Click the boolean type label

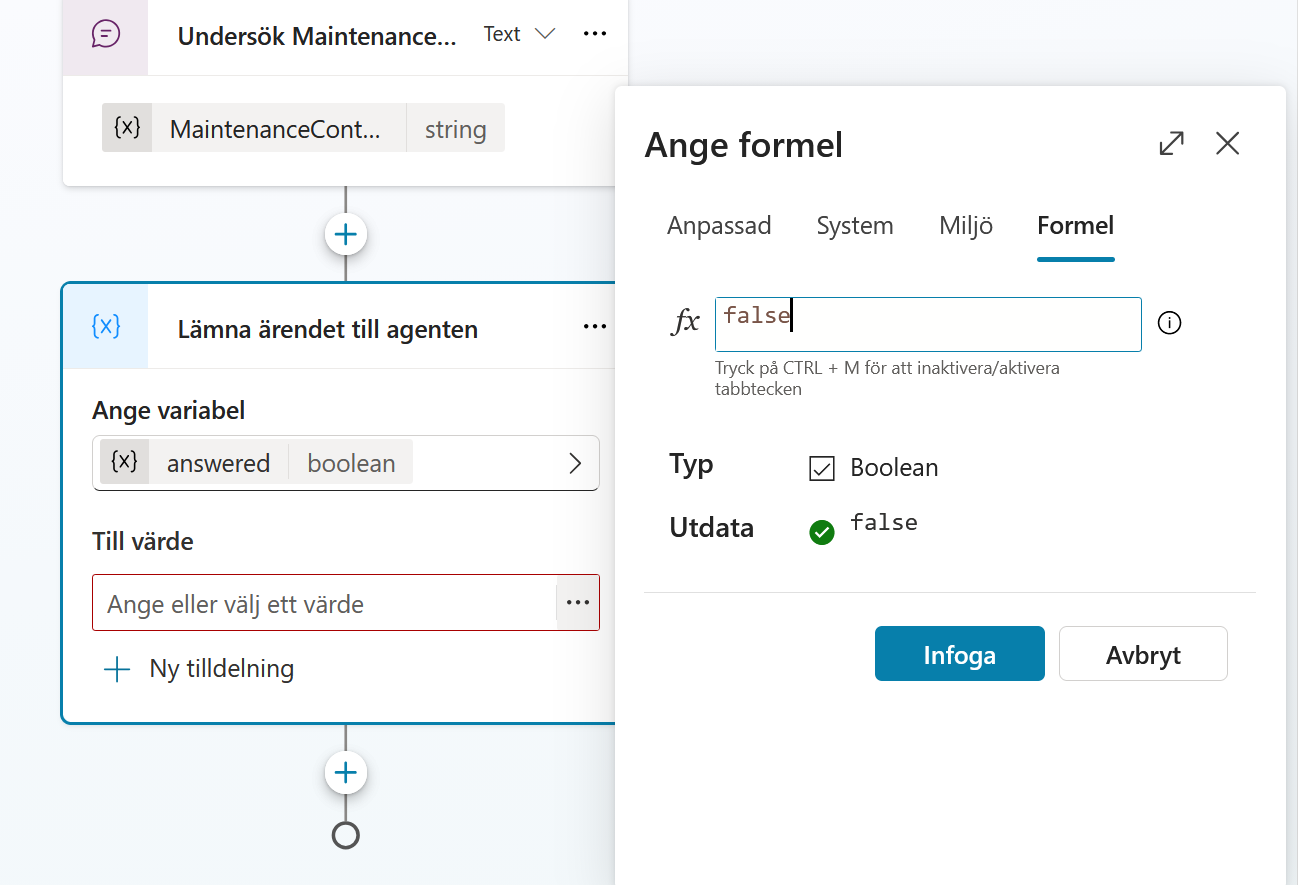click(351, 464)
